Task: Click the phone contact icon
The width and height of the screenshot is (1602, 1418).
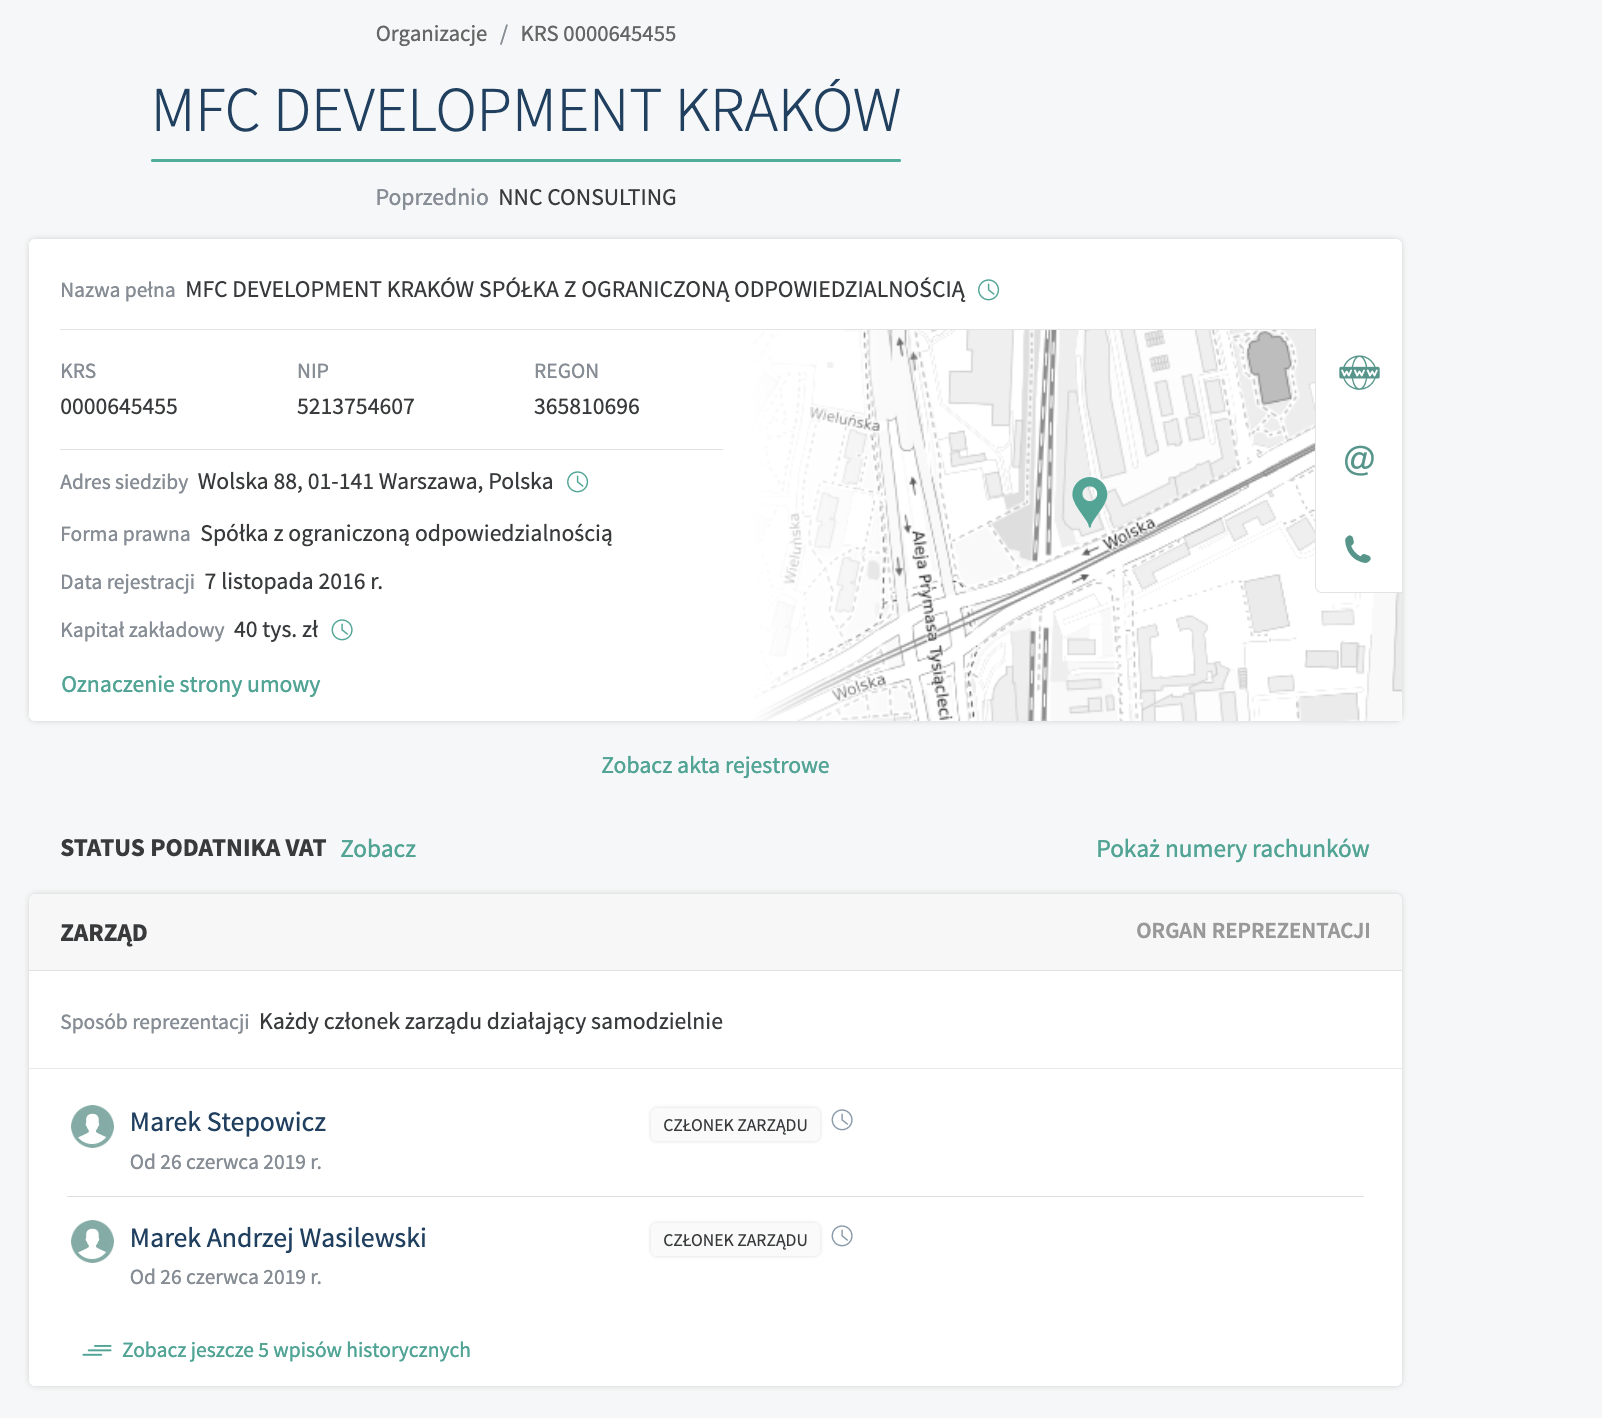Action: coord(1357,549)
